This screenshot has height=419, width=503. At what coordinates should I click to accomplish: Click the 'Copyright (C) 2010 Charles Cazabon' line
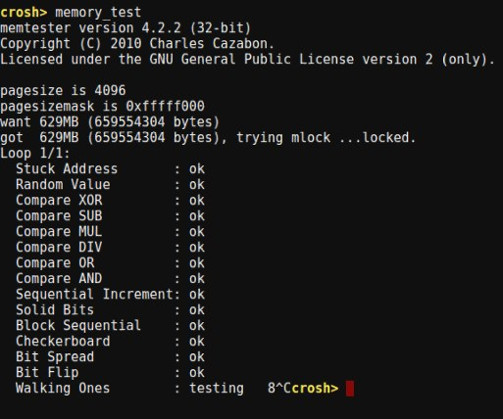tap(137, 44)
